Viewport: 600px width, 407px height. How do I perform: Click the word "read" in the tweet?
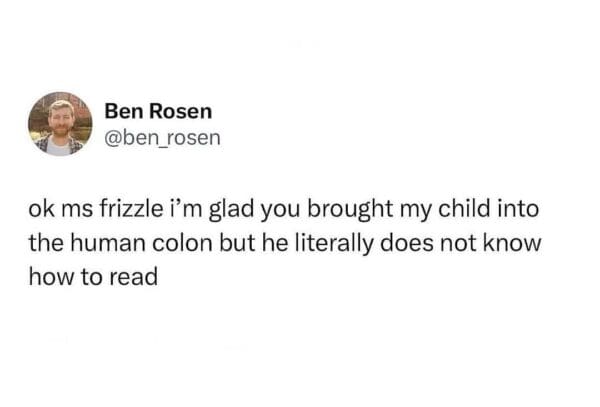pyautogui.click(x=136, y=277)
